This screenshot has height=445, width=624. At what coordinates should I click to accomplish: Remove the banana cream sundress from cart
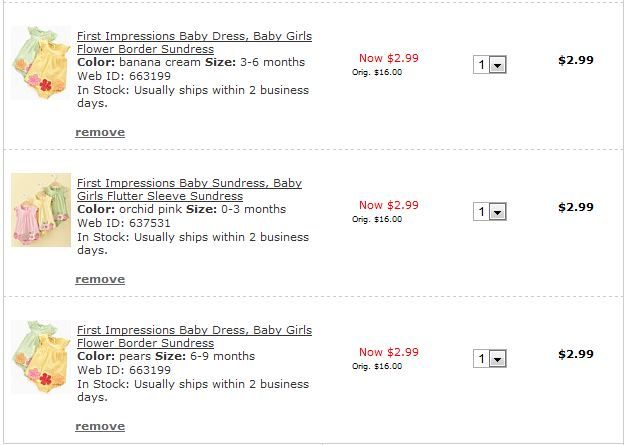click(100, 132)
